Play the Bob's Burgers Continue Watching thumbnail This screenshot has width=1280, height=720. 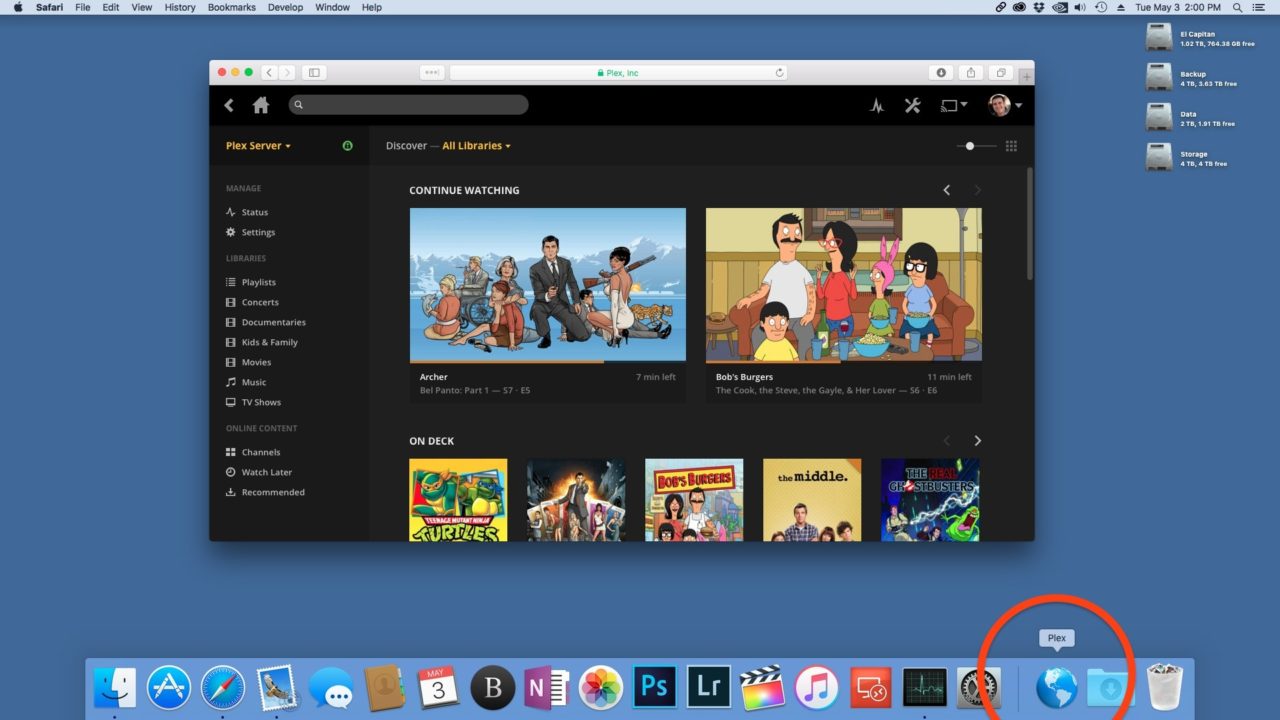pos(844,285)
